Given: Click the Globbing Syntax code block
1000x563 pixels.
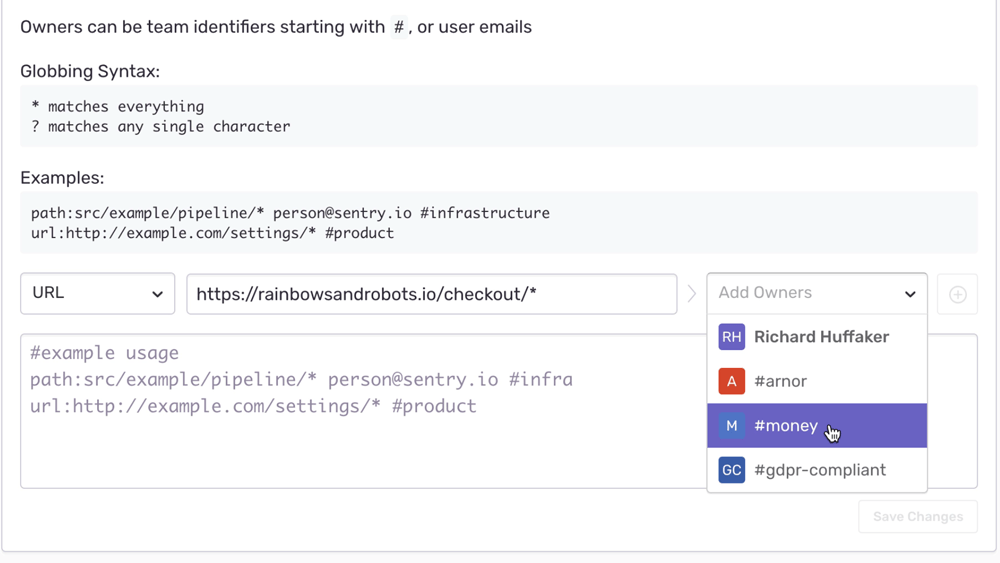Looking at the screenshot, I should pyautogui.click(x=498, y=116).
